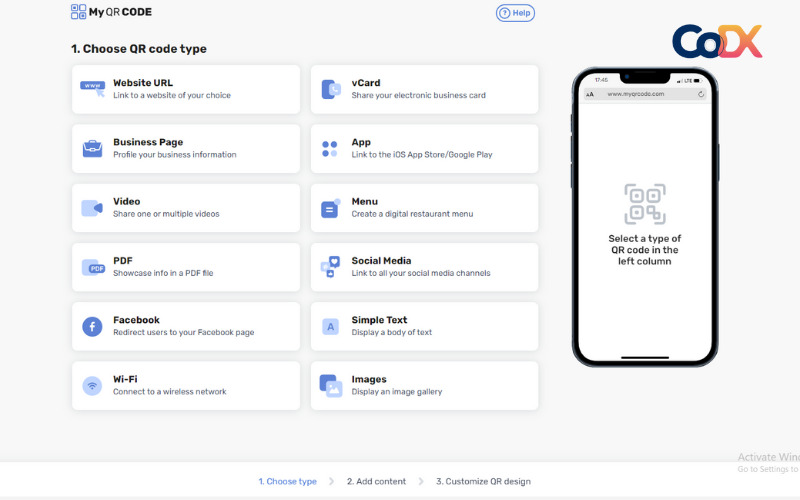Screen dimensions: 800x500
Task: Click 'Redirect users to your Facebook page'
Action: pos(184,332)
